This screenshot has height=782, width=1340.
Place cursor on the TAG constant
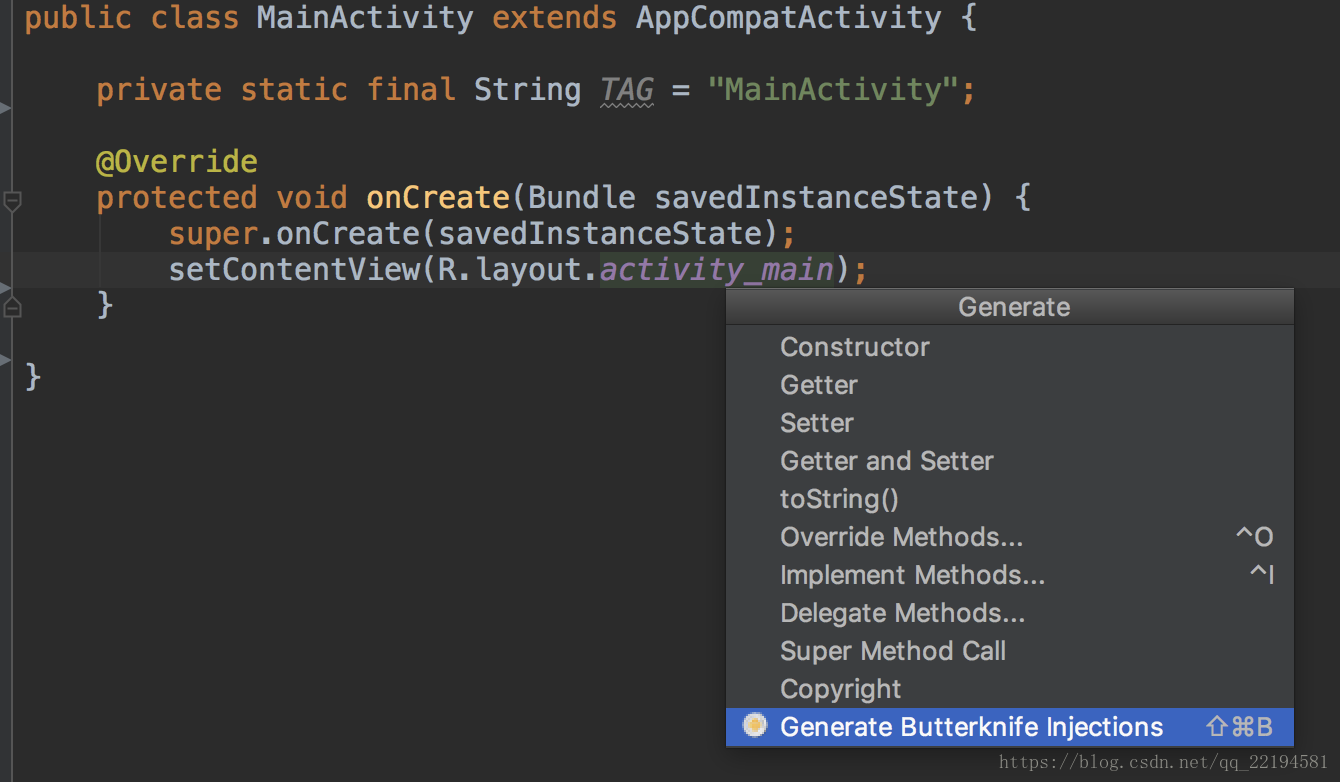pos(626,90)
